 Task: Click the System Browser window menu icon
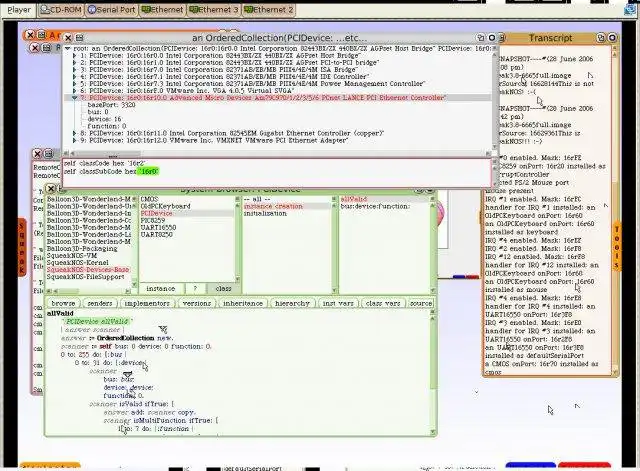pos(61,189)
